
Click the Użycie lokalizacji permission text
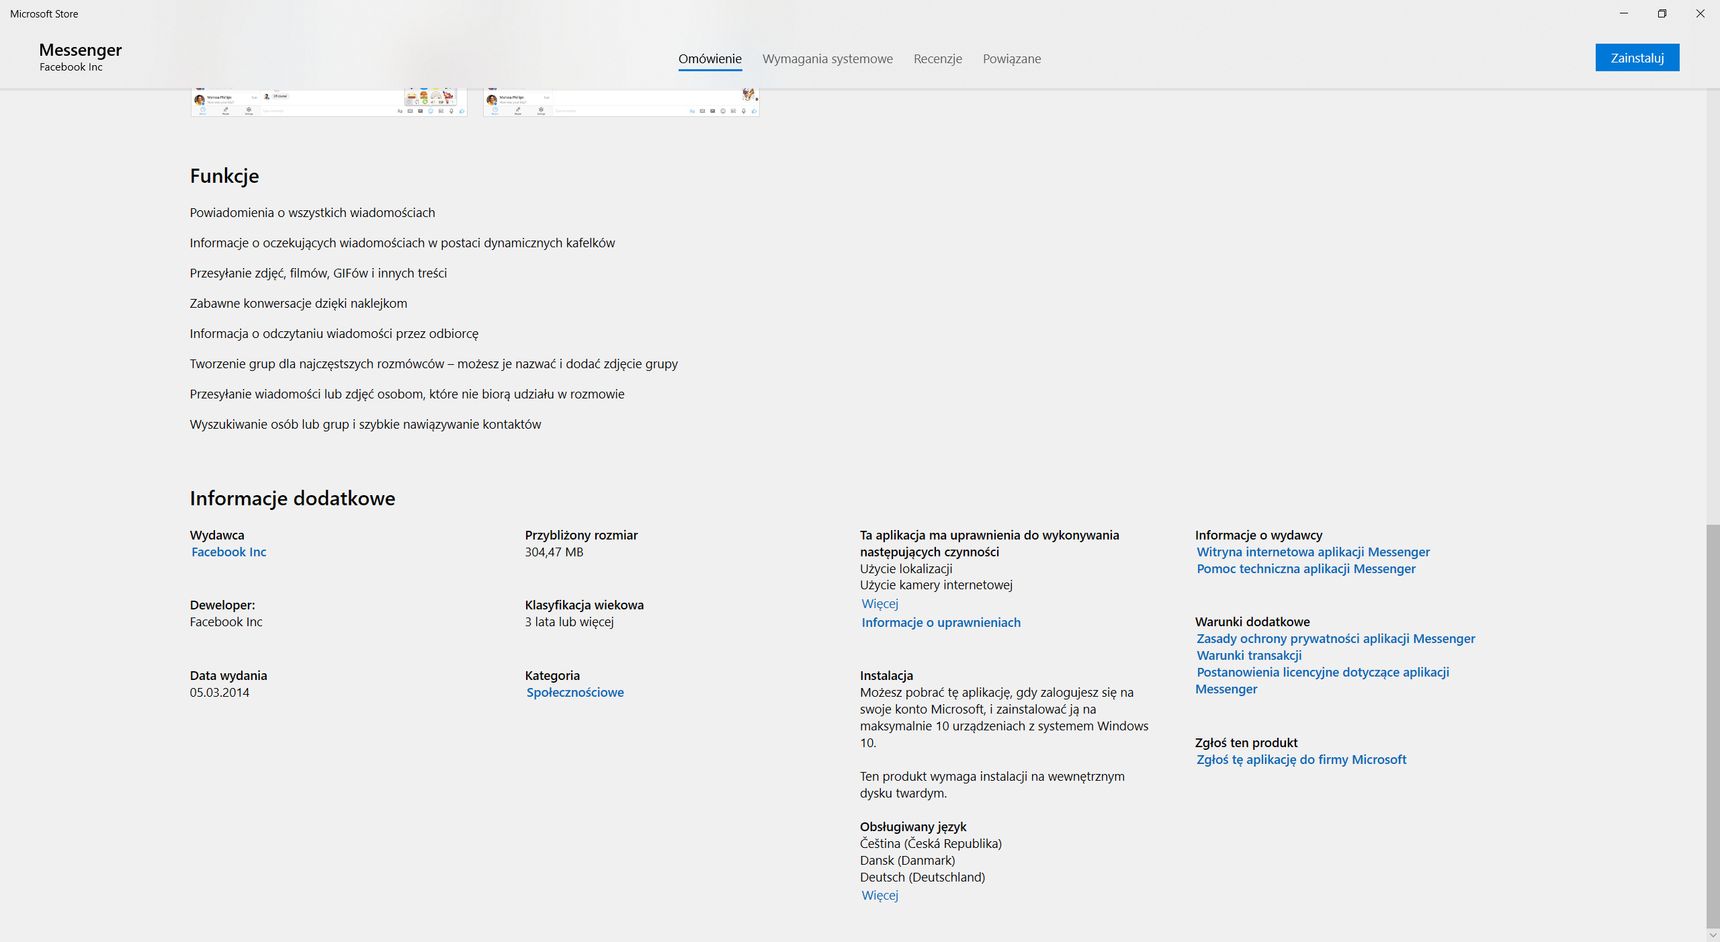(x=906, y=569)
